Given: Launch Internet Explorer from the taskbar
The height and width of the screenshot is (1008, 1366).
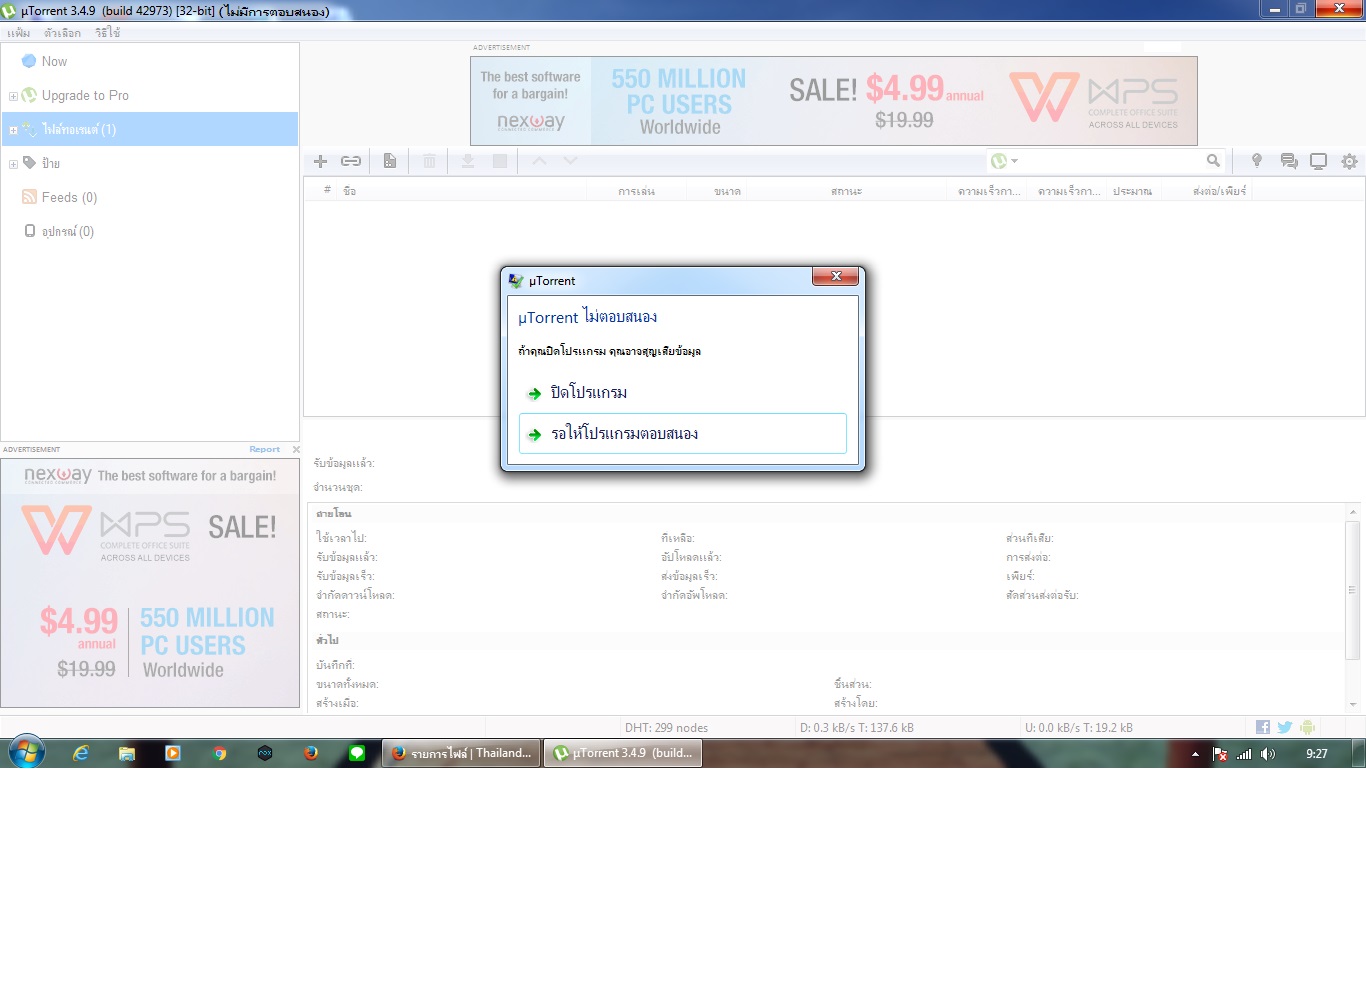Looking at the screenshot, I should [x=81, y=753].
